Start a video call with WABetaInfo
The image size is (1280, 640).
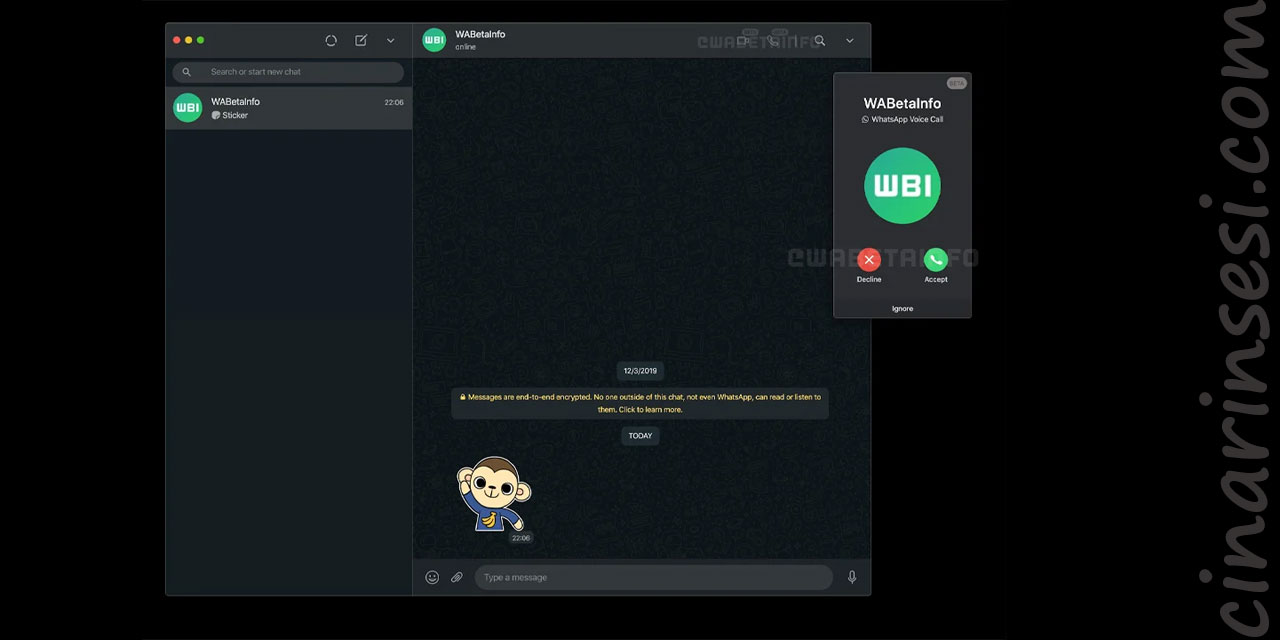(x=744, y=41)
